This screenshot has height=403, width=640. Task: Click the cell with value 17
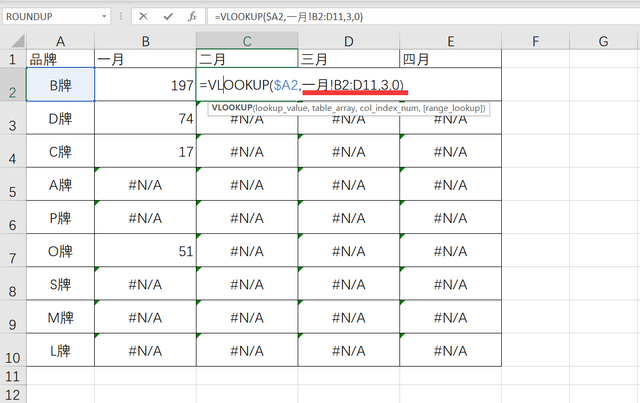click(145, 151)
